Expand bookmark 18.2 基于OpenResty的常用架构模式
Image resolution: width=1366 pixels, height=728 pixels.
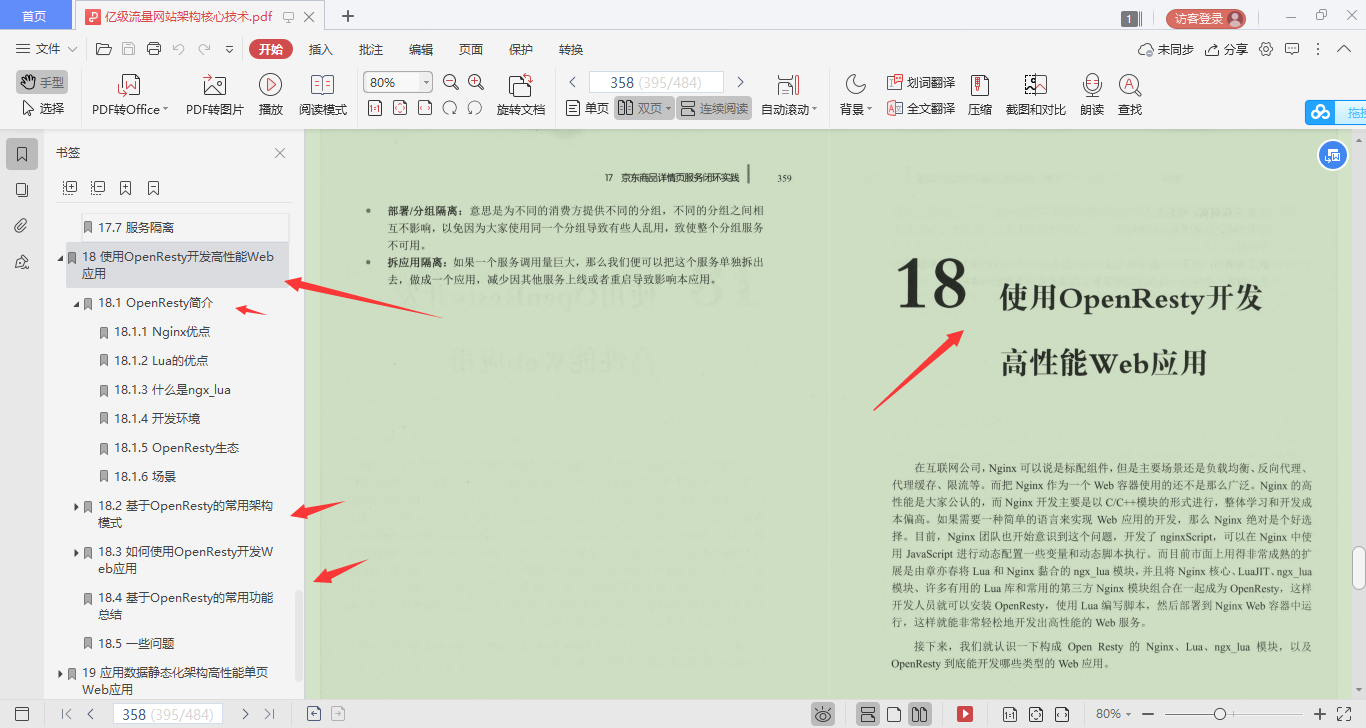click(x=75, y=506)
